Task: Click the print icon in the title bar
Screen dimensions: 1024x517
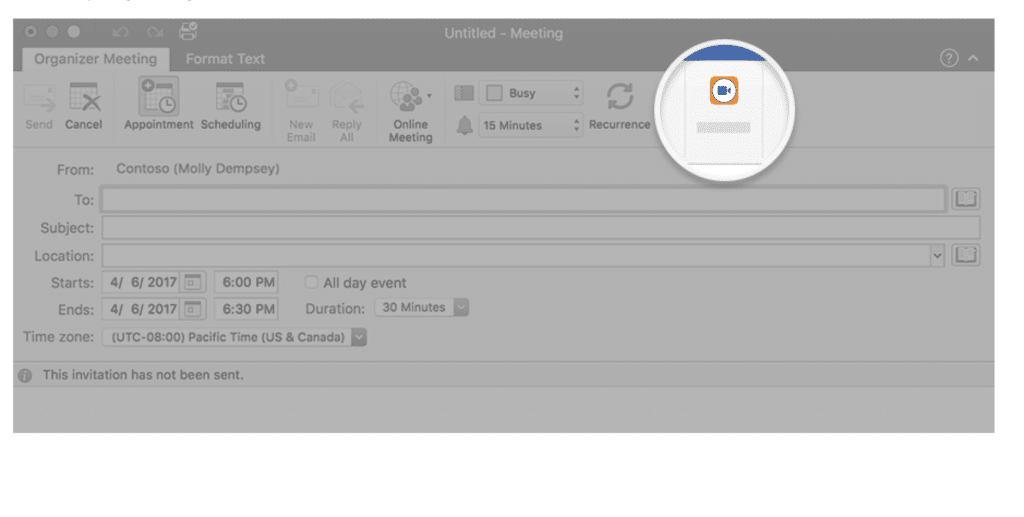Action: [x=188, y=31]
